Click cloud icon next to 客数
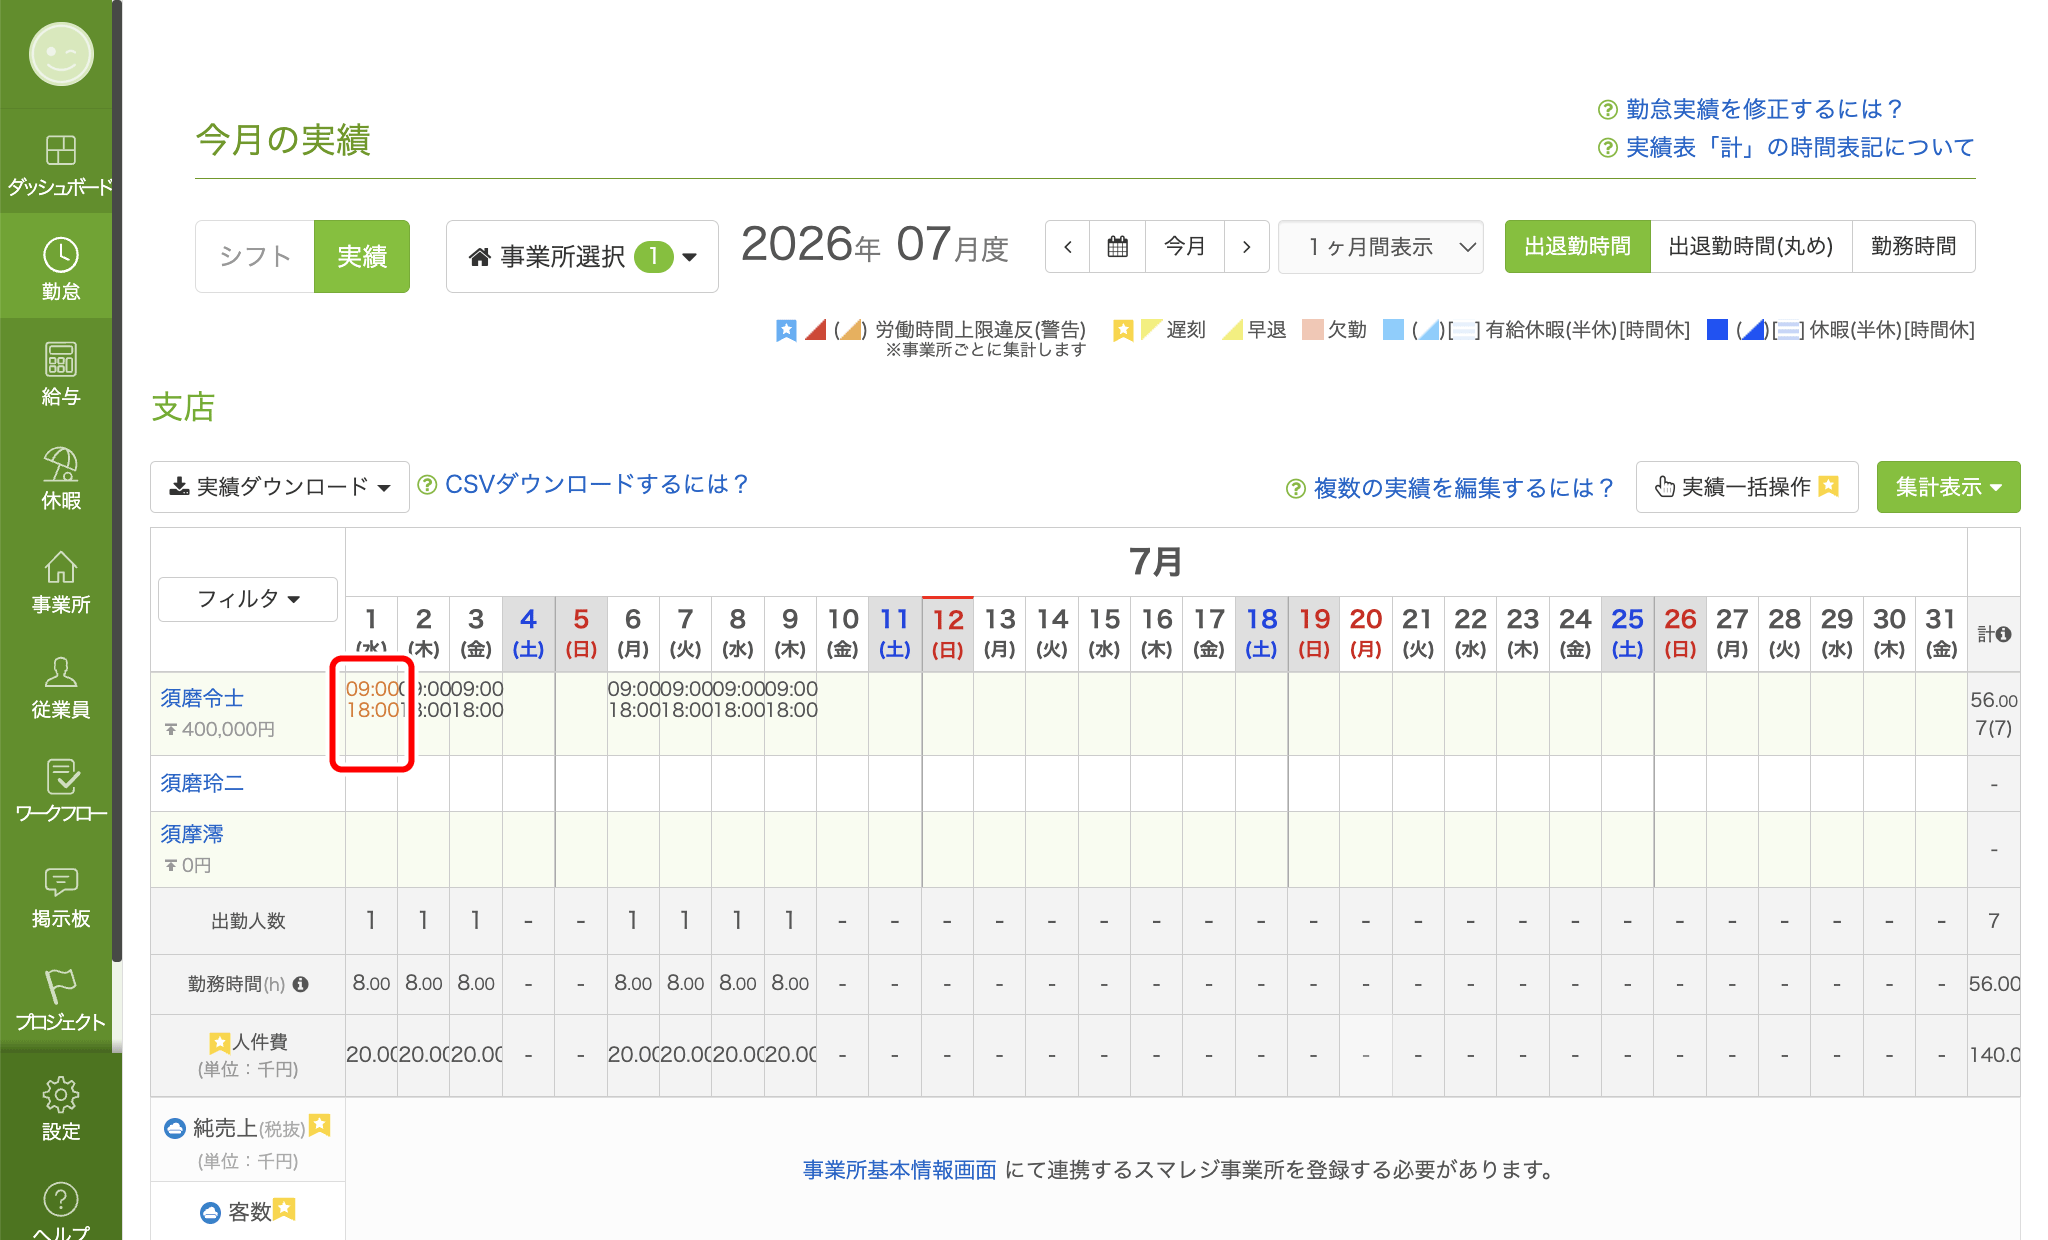2048x1240 pixels. 210,1212
